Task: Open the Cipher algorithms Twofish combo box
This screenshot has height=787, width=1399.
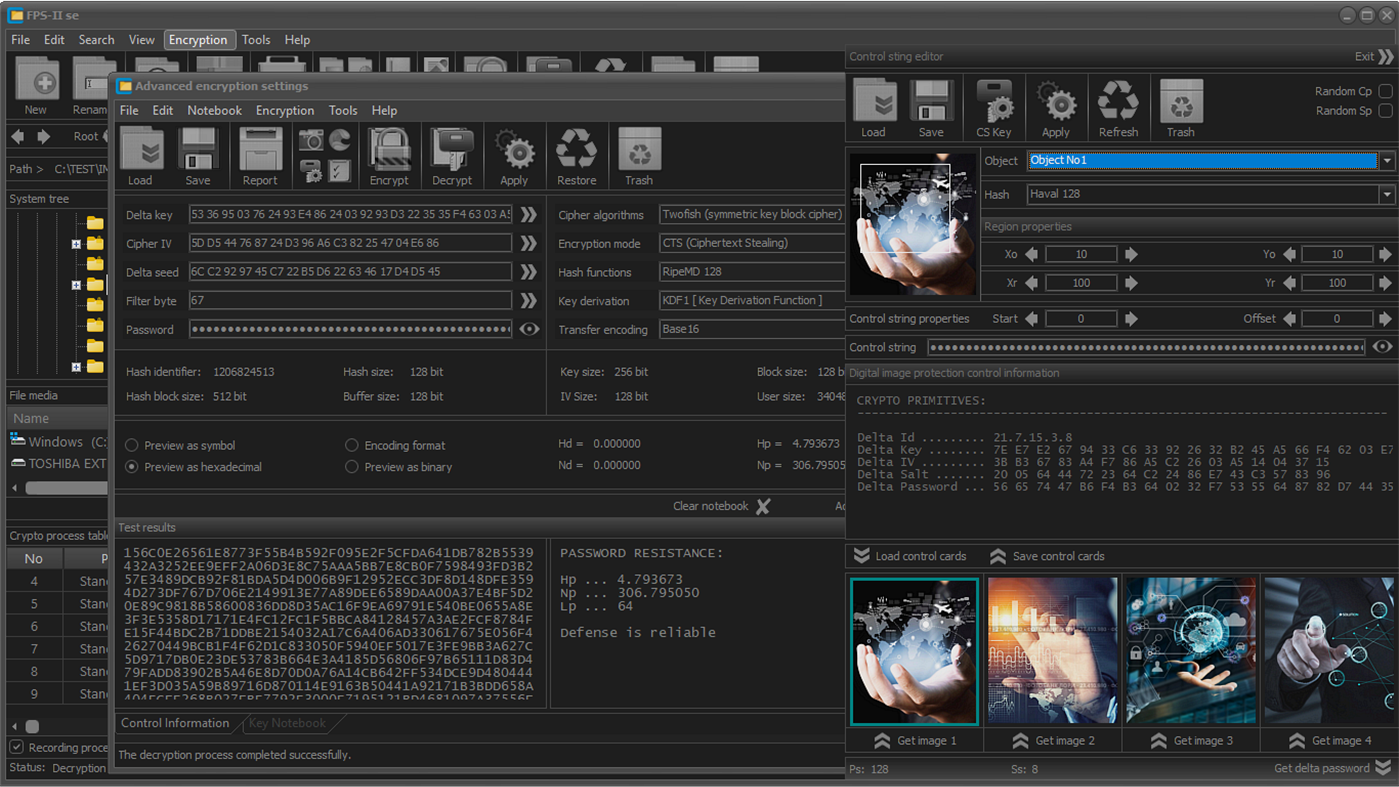Action: coord(752,214)
